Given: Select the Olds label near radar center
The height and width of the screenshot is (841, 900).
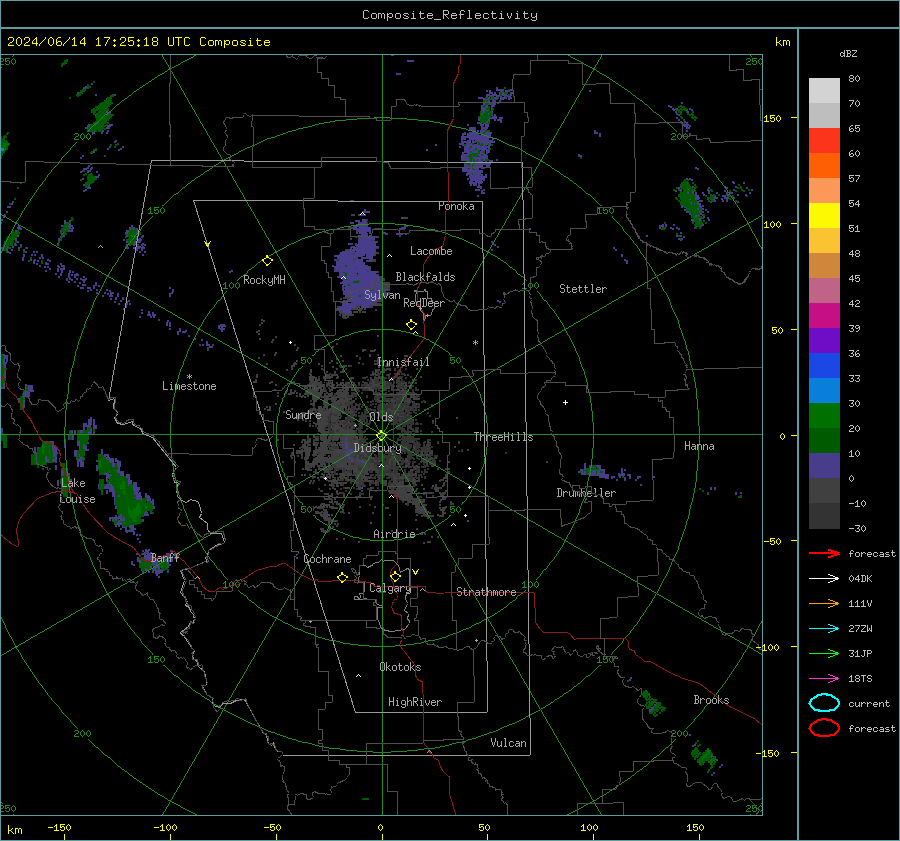Looking at the screenshot, I should (381, 417).
